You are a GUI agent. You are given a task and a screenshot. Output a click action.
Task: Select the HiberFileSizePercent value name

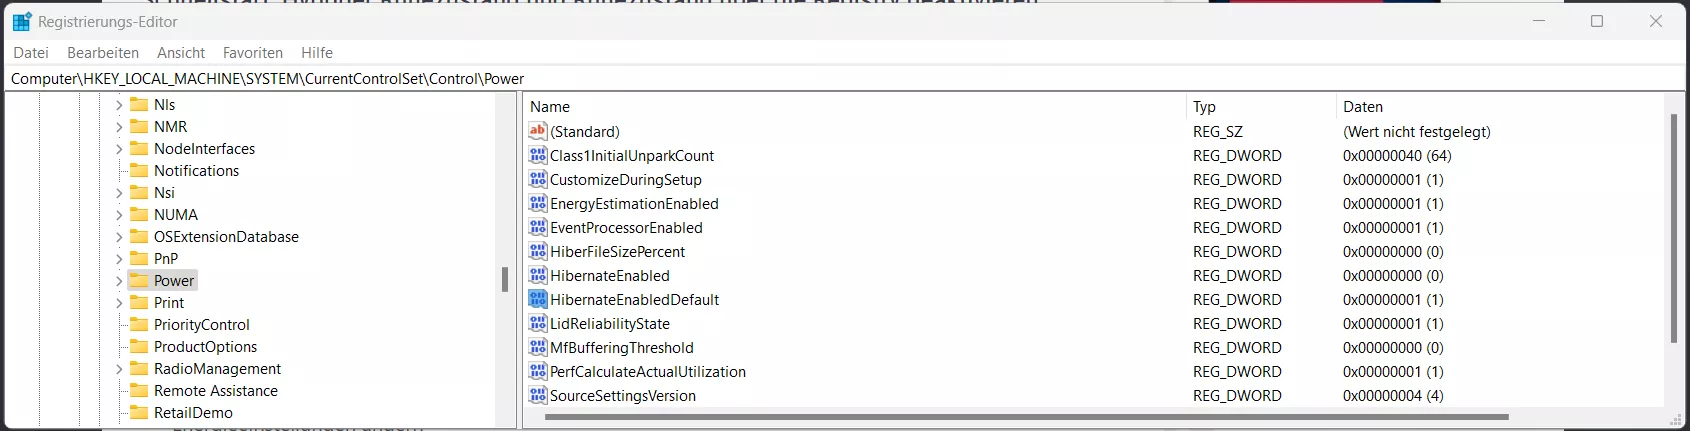pyautogui.click(x=618, y=251)
